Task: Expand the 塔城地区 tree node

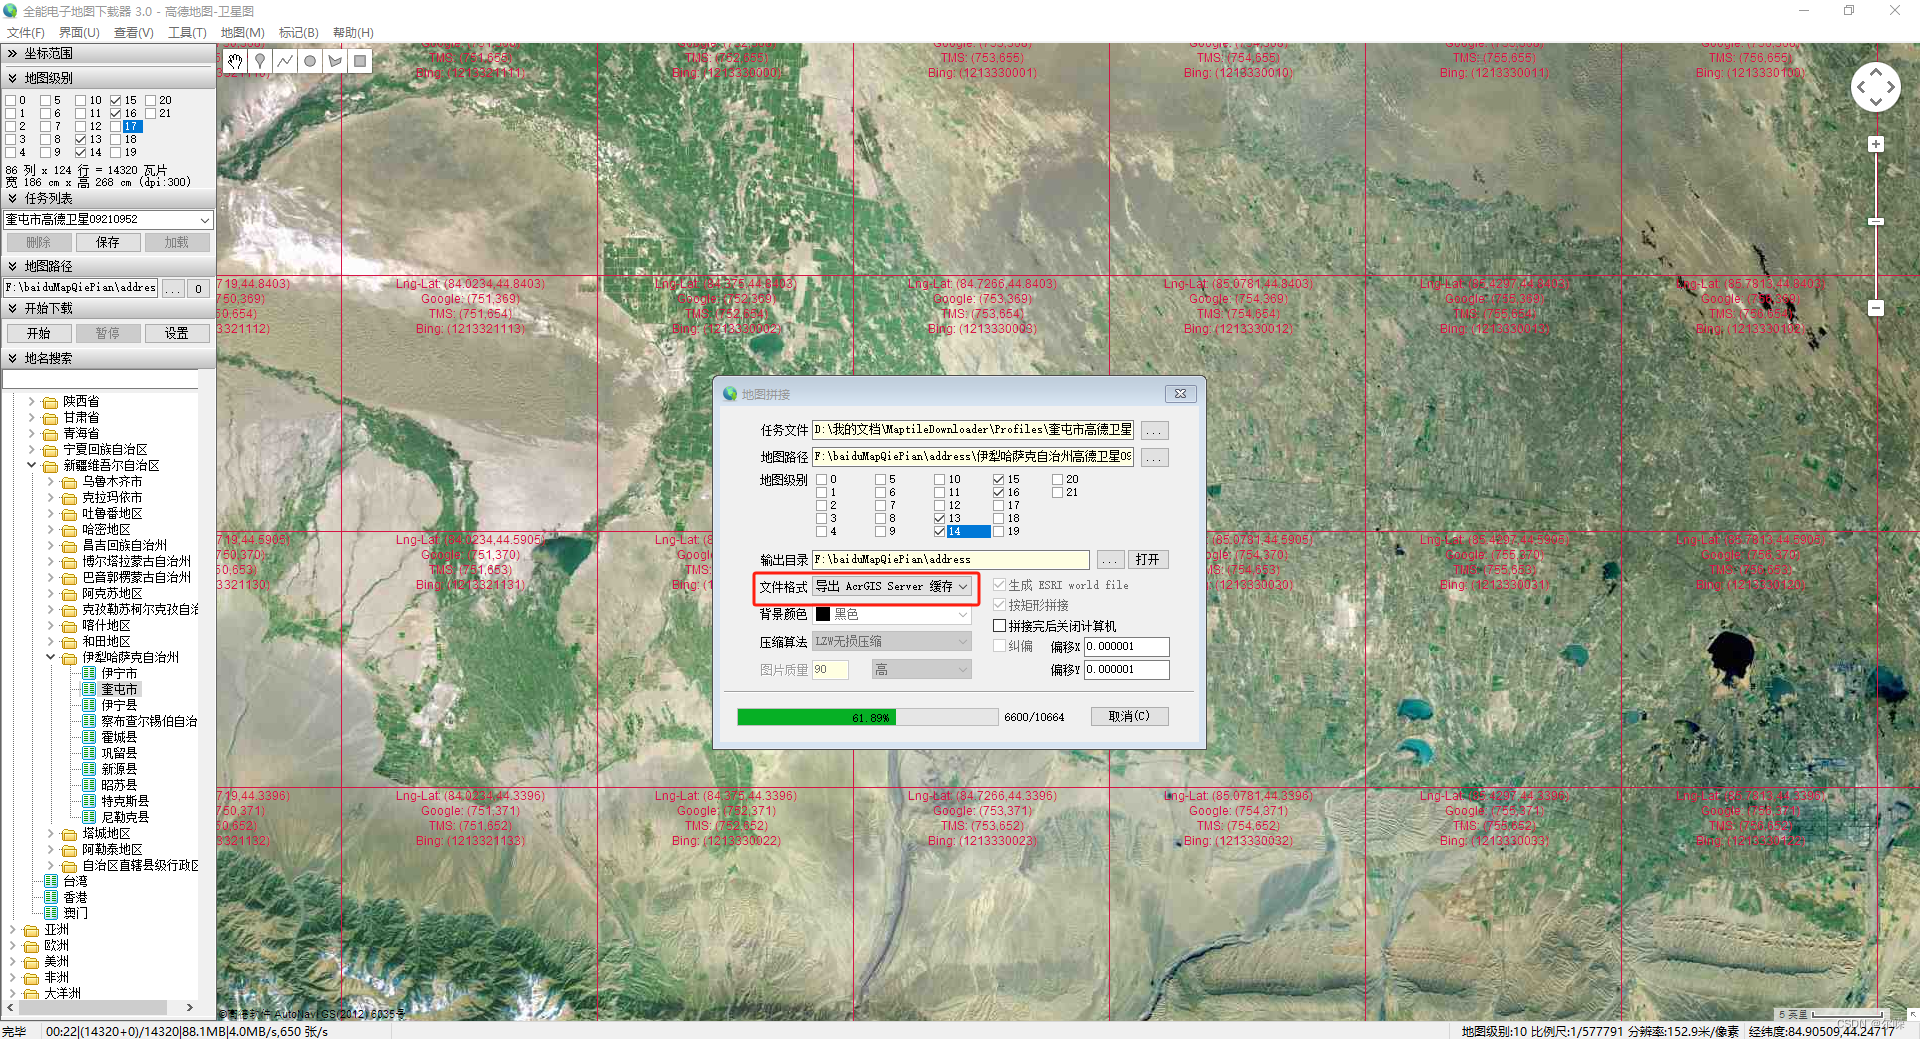Action: click(x=50, y=833)
